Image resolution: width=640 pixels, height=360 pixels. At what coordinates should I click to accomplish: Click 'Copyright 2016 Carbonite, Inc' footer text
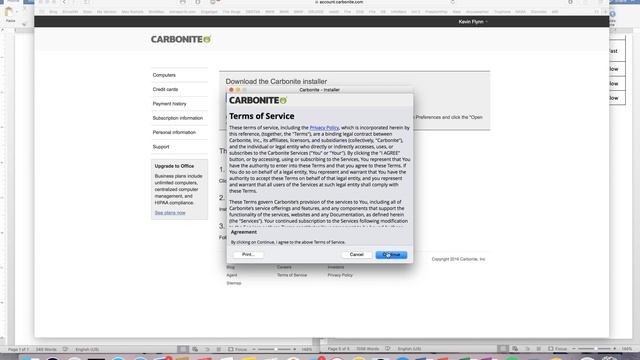tap(458, 259)
